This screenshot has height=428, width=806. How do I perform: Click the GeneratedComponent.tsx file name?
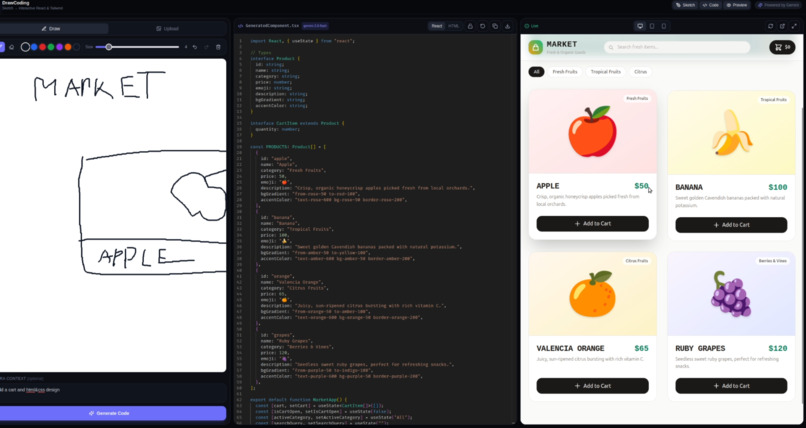point(272,26)
